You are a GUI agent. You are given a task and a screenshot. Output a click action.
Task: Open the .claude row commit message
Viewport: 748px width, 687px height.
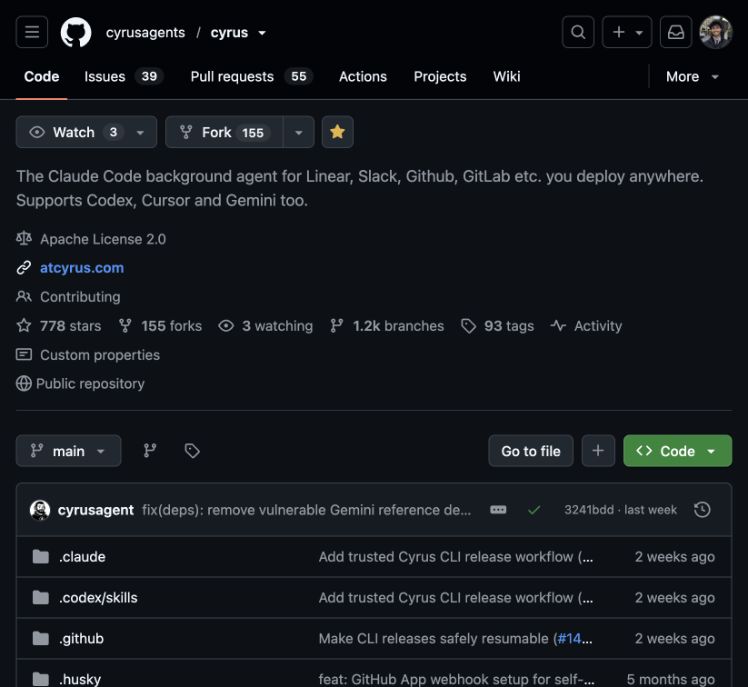(x=456, y=557)
